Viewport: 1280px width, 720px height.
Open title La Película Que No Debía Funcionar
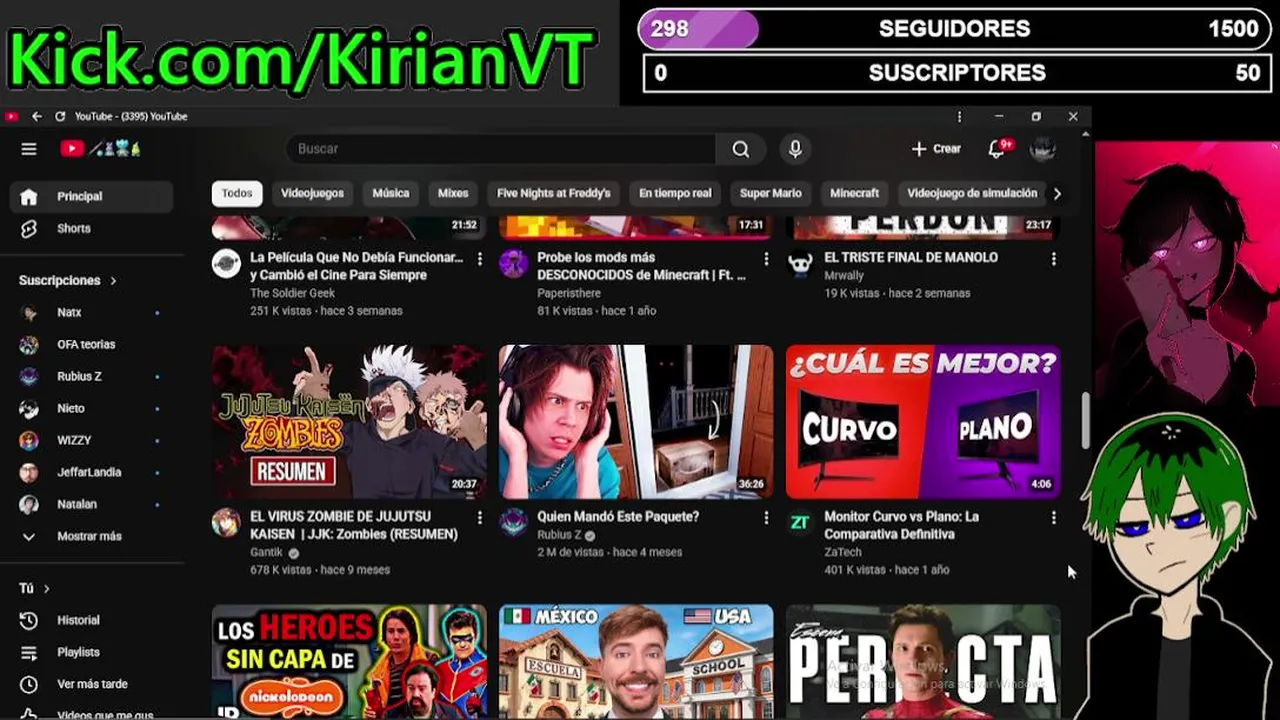357,266
